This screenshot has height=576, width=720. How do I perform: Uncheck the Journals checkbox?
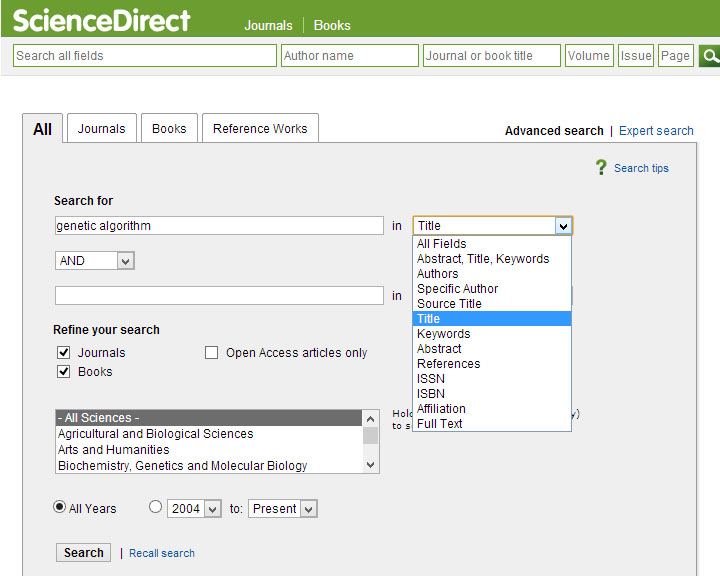click(64, 352)
